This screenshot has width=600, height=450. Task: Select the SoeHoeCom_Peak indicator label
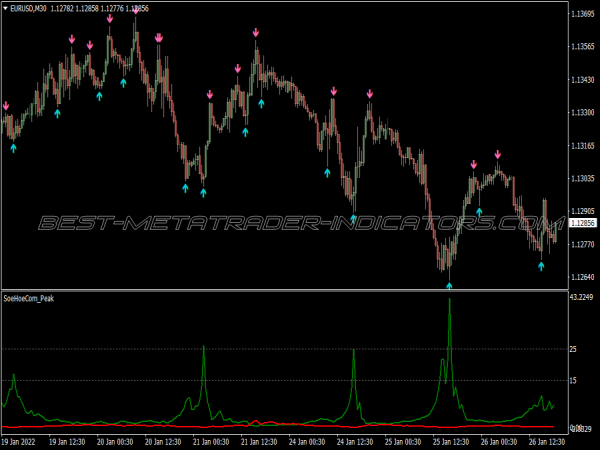[29, 298]
